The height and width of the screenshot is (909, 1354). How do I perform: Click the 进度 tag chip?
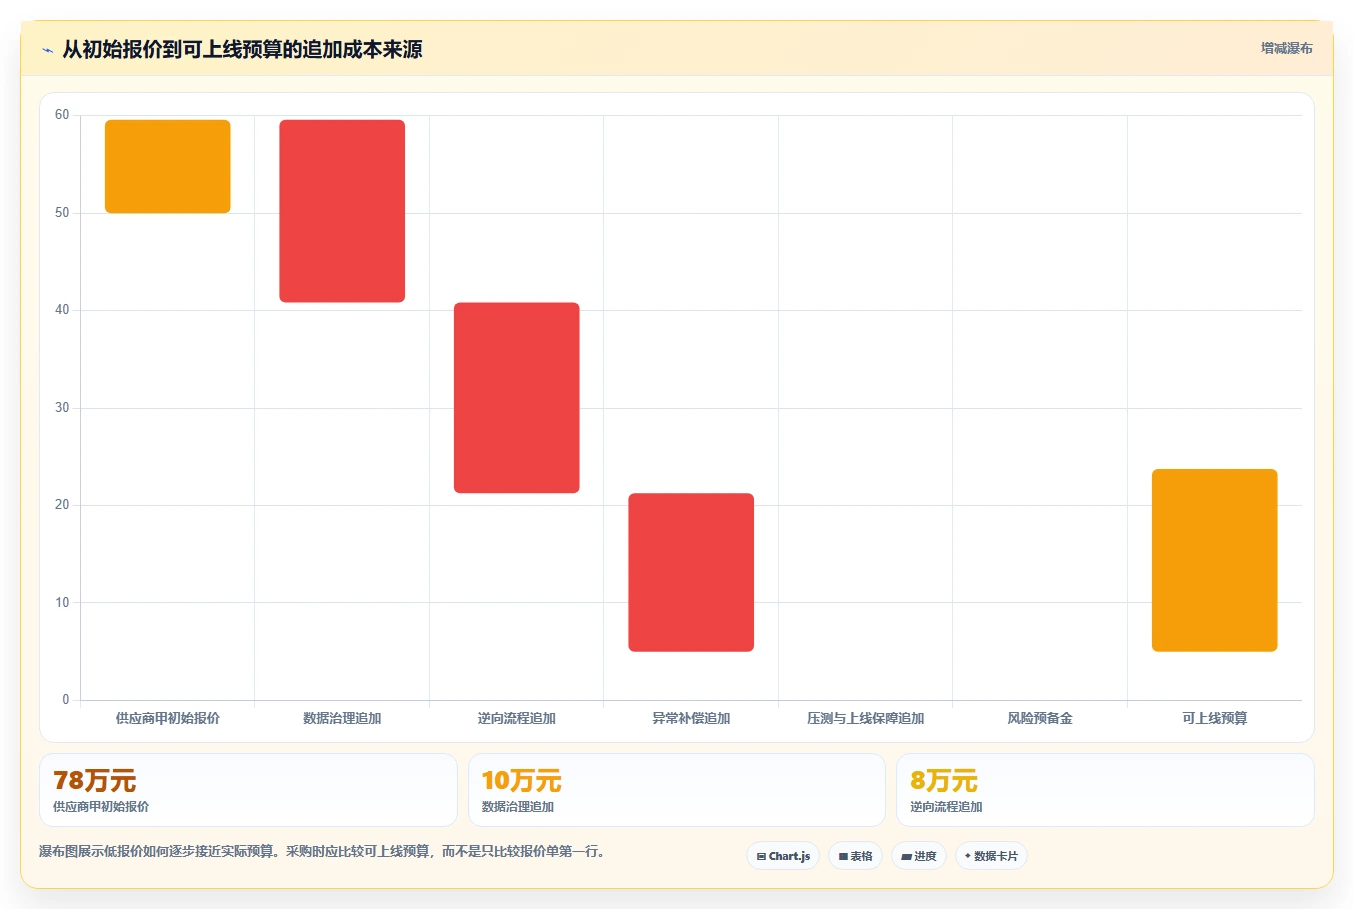pos(919,856)
